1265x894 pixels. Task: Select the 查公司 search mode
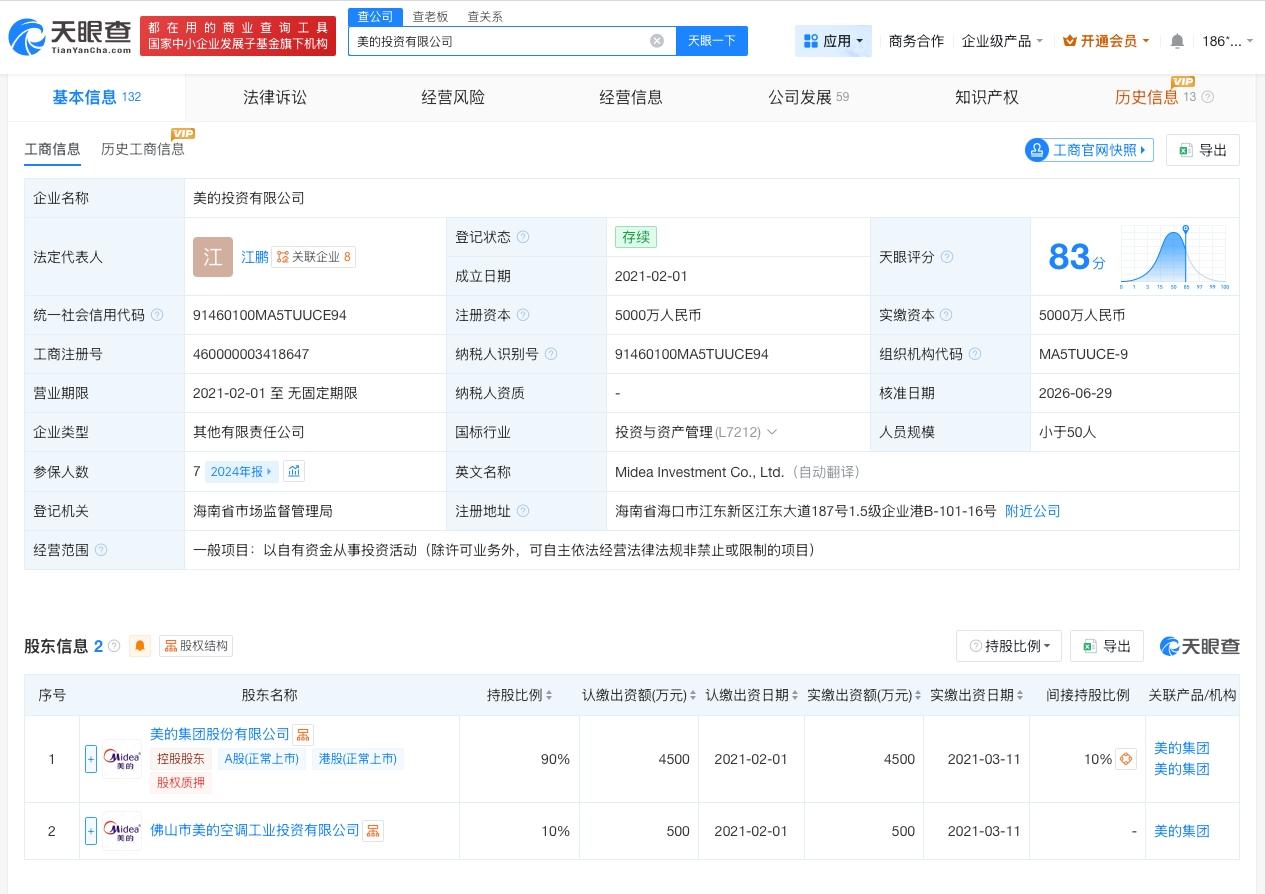(x=376, y=16)
